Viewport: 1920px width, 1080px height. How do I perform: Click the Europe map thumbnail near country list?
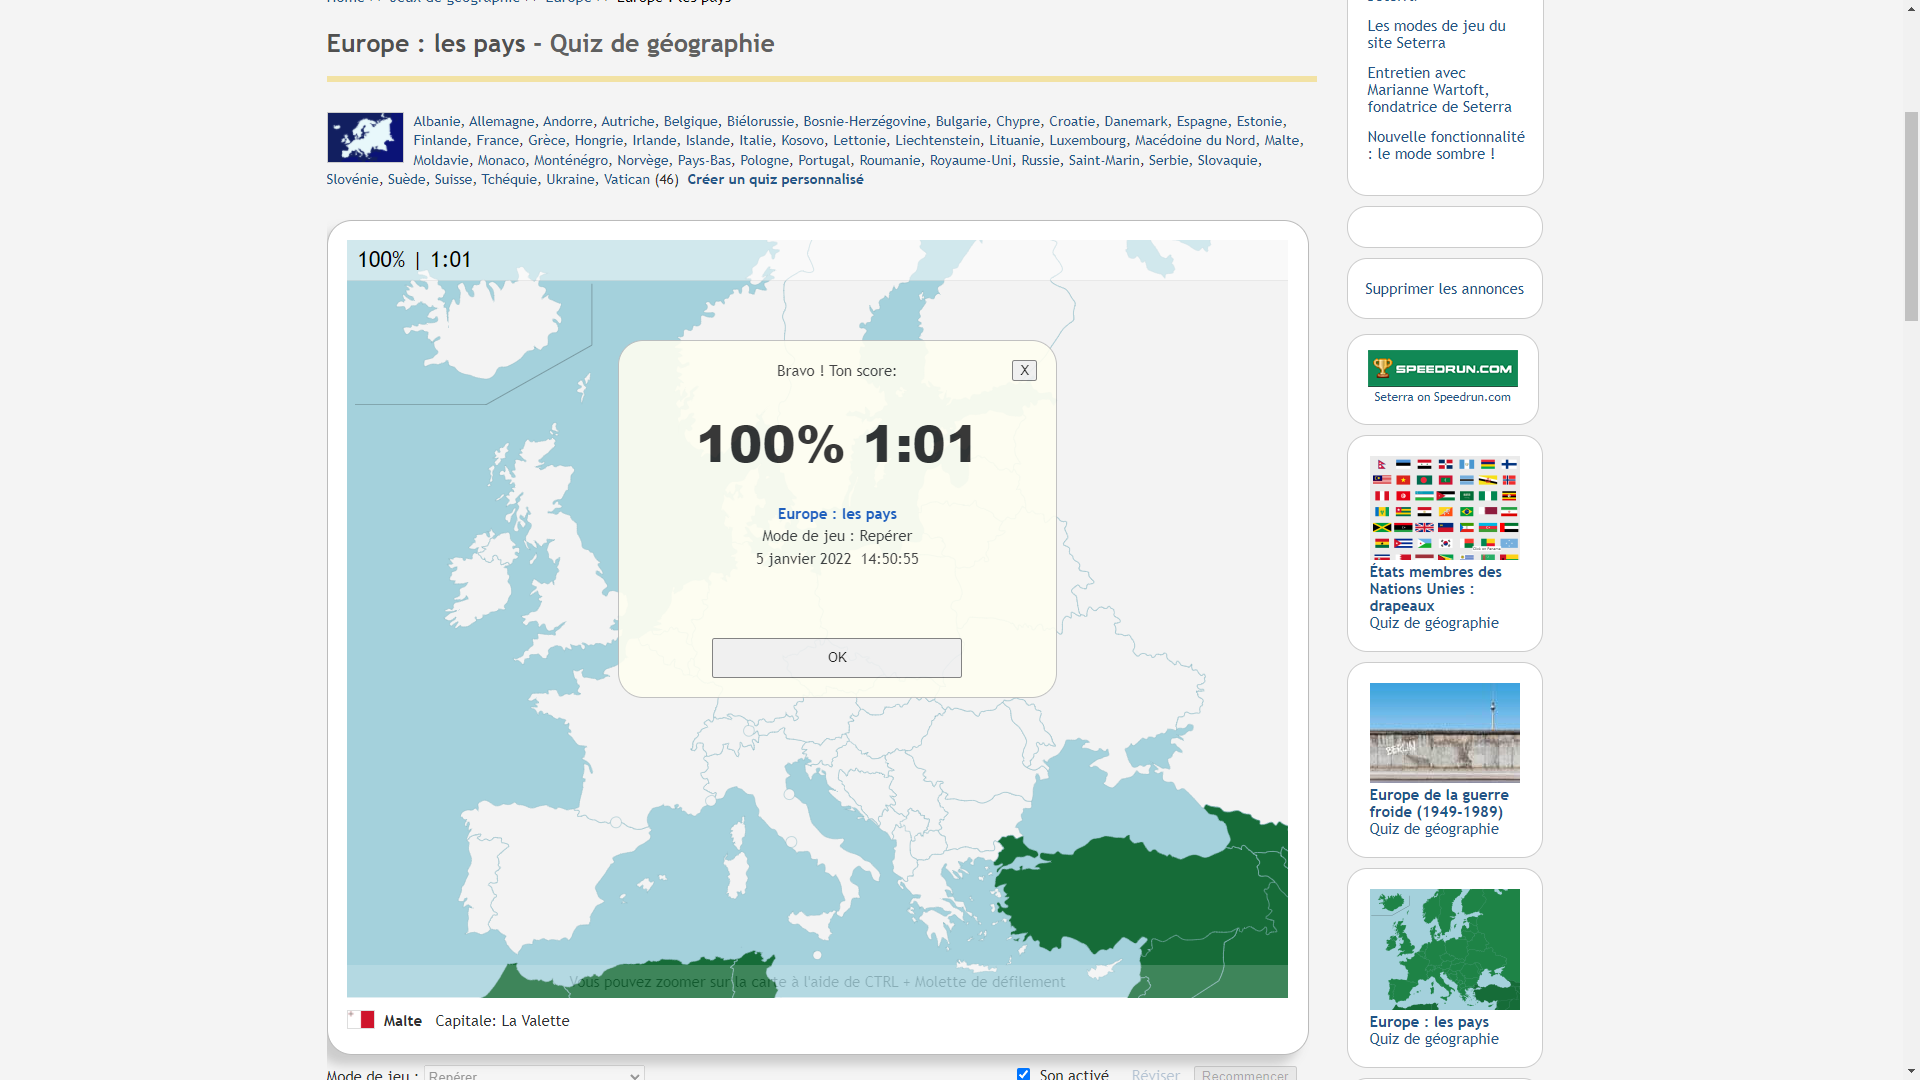coord(365,137)
